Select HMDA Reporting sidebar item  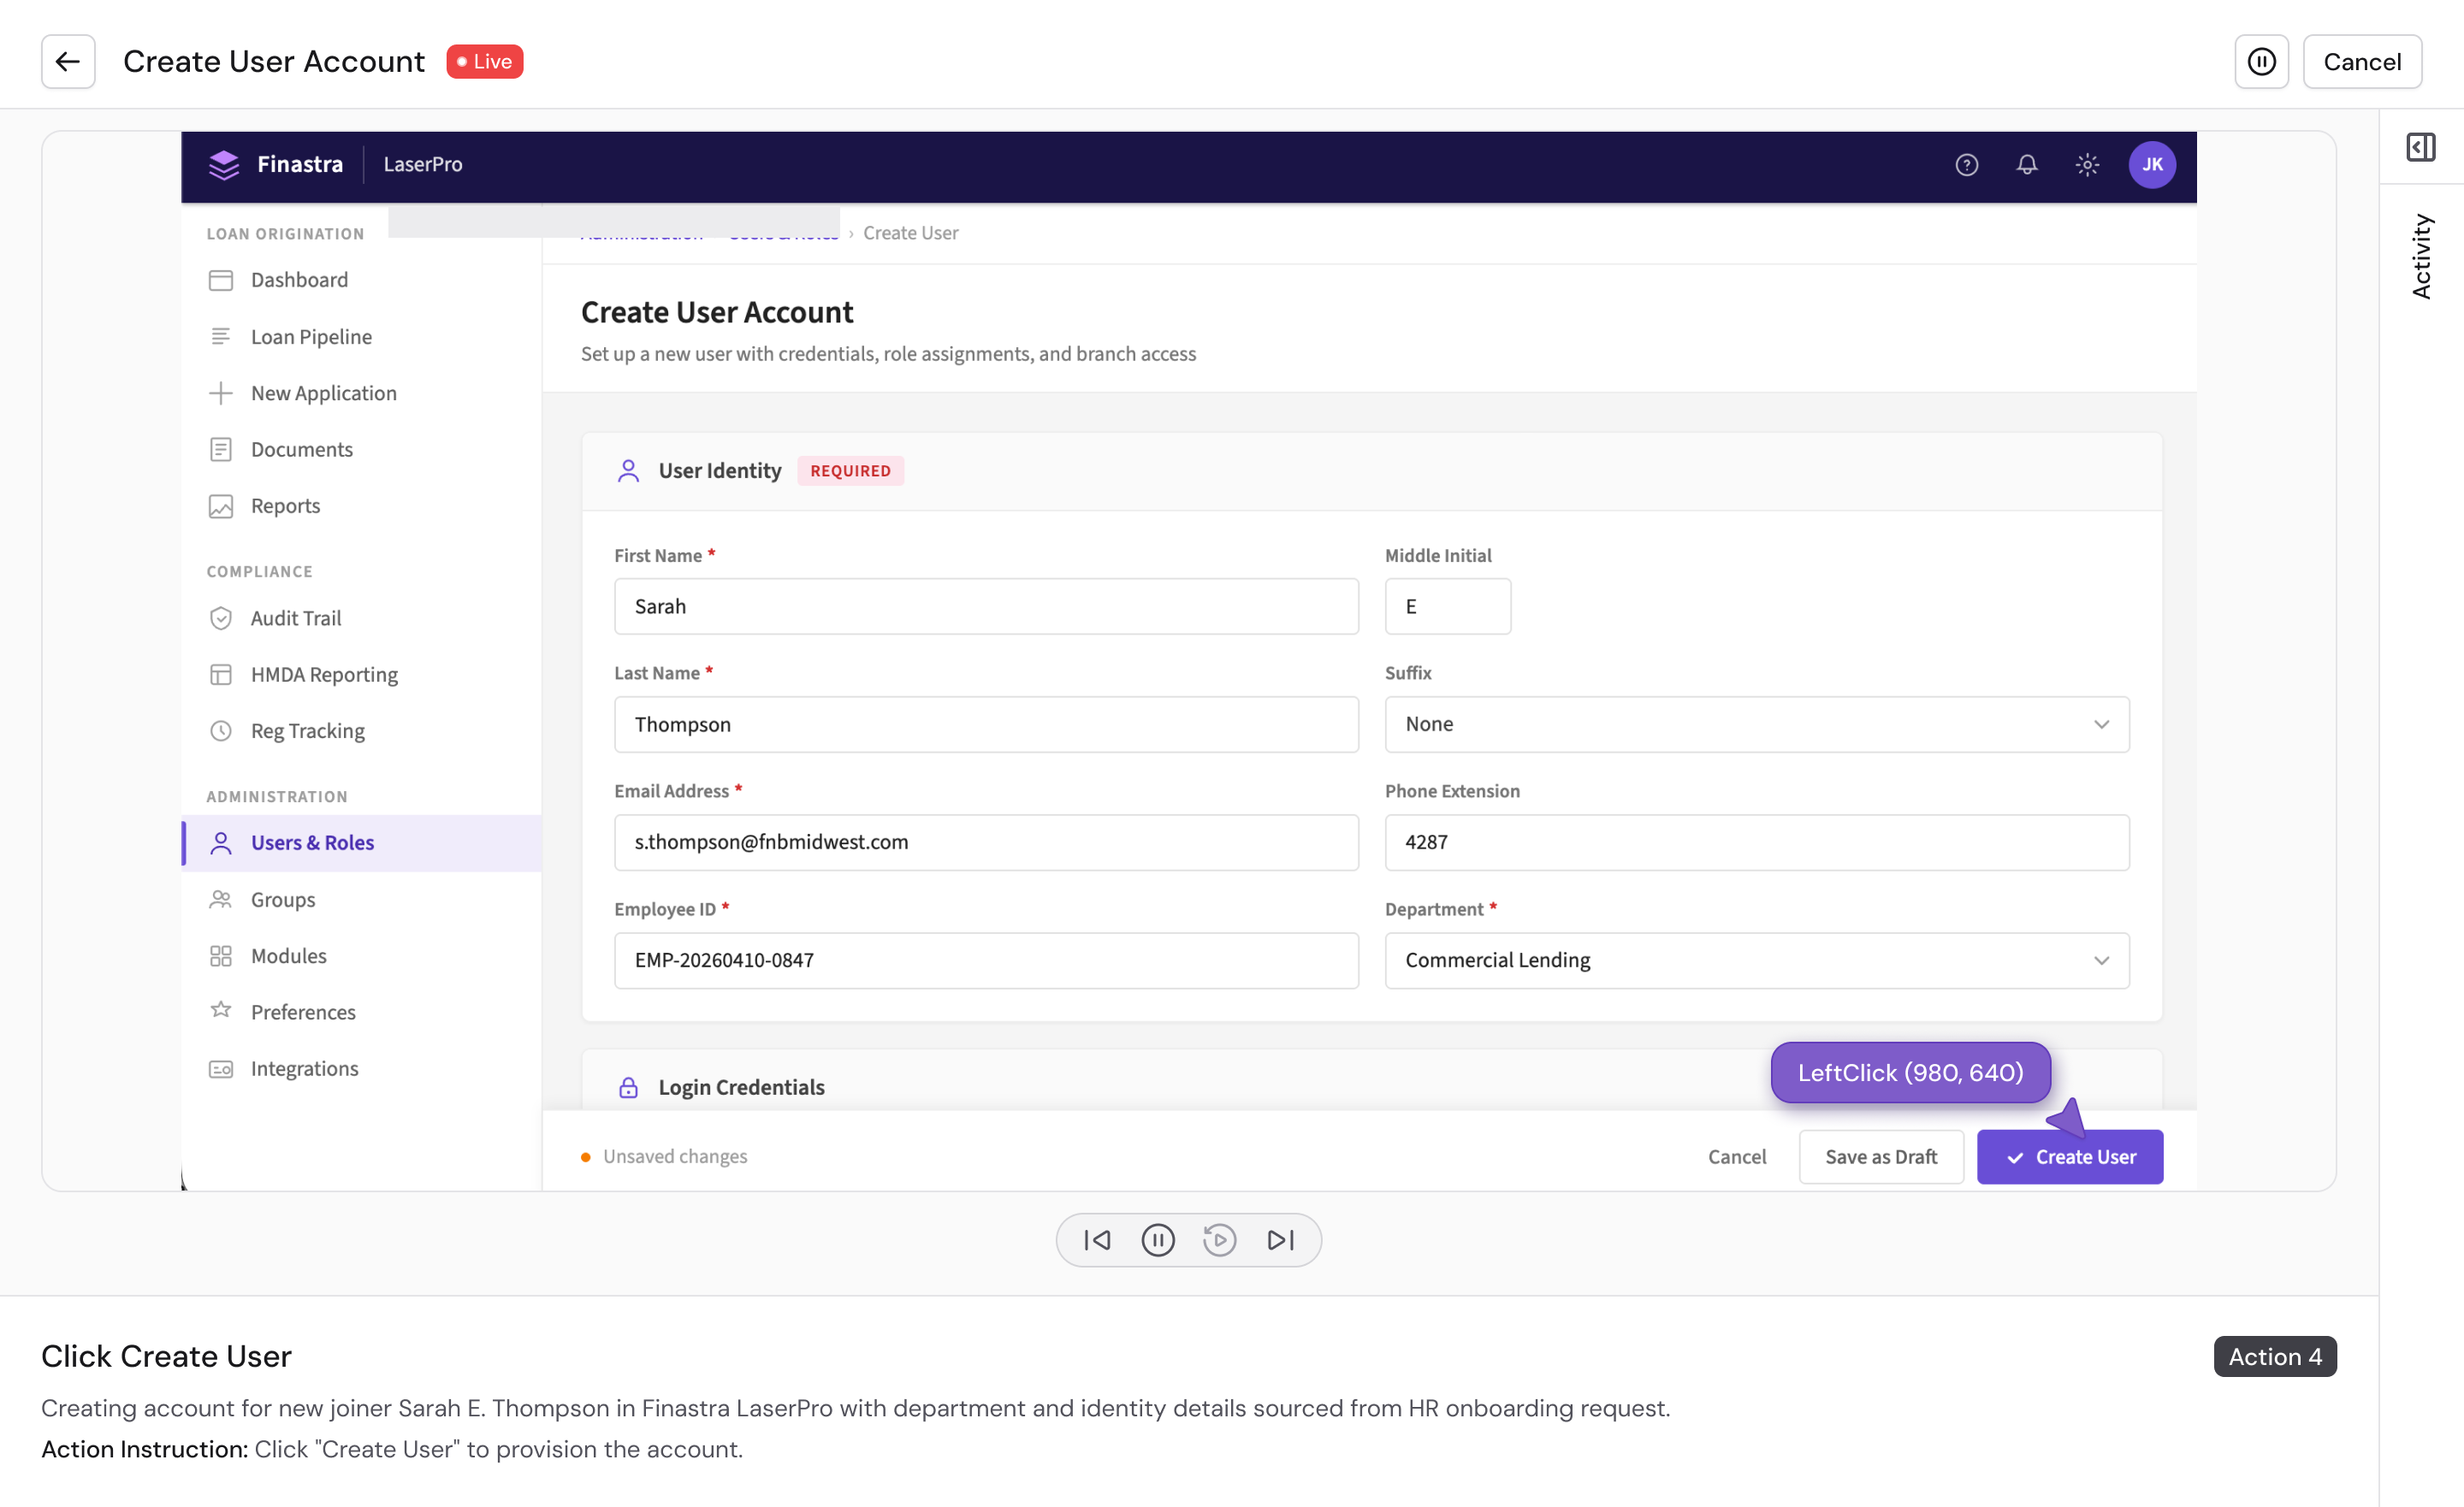(x=323, y=674)
